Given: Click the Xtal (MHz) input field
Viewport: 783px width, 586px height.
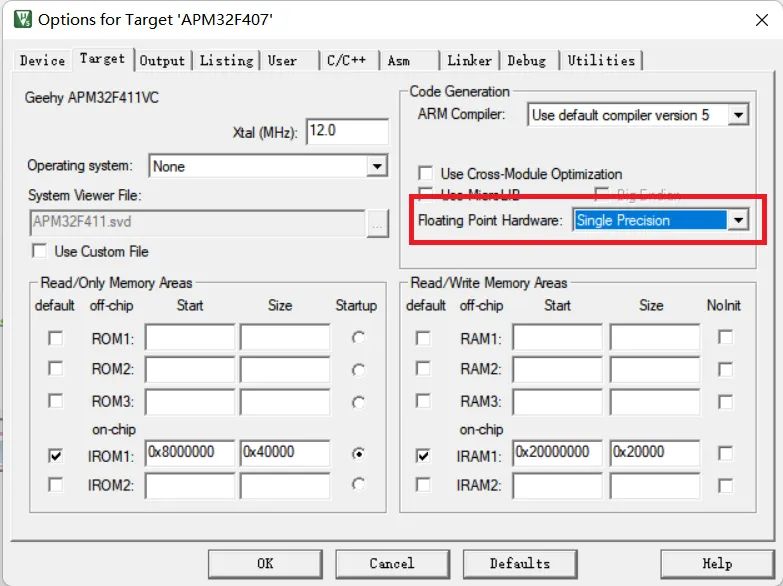Looking at the screenshot, I should [347, 131].
